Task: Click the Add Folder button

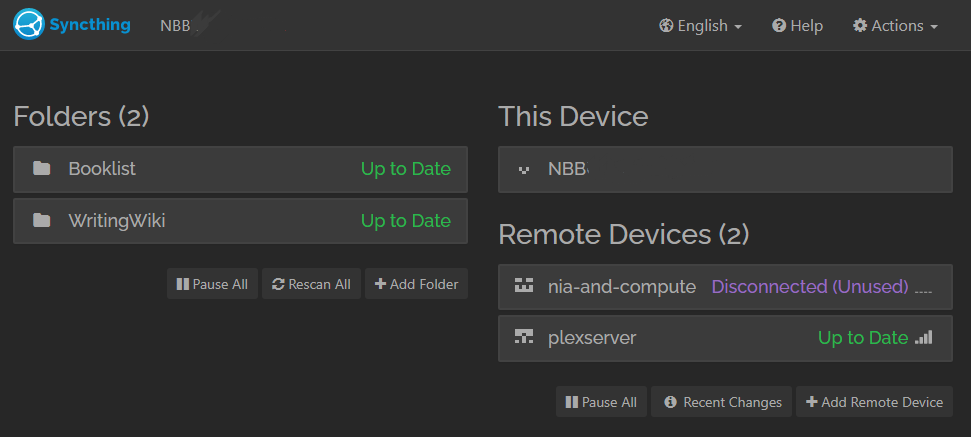Action: [x=416, y=284]
